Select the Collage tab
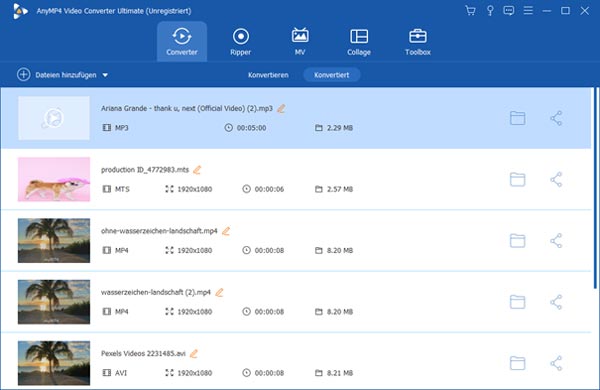Image resolution: width=600 pixels, height=390 pixels. [359, 42]
